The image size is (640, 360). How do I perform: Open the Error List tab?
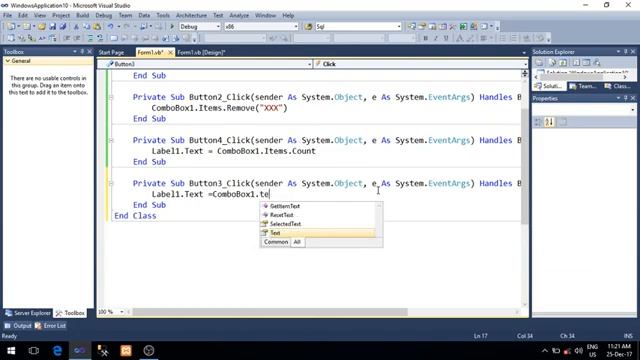(50, 326)
